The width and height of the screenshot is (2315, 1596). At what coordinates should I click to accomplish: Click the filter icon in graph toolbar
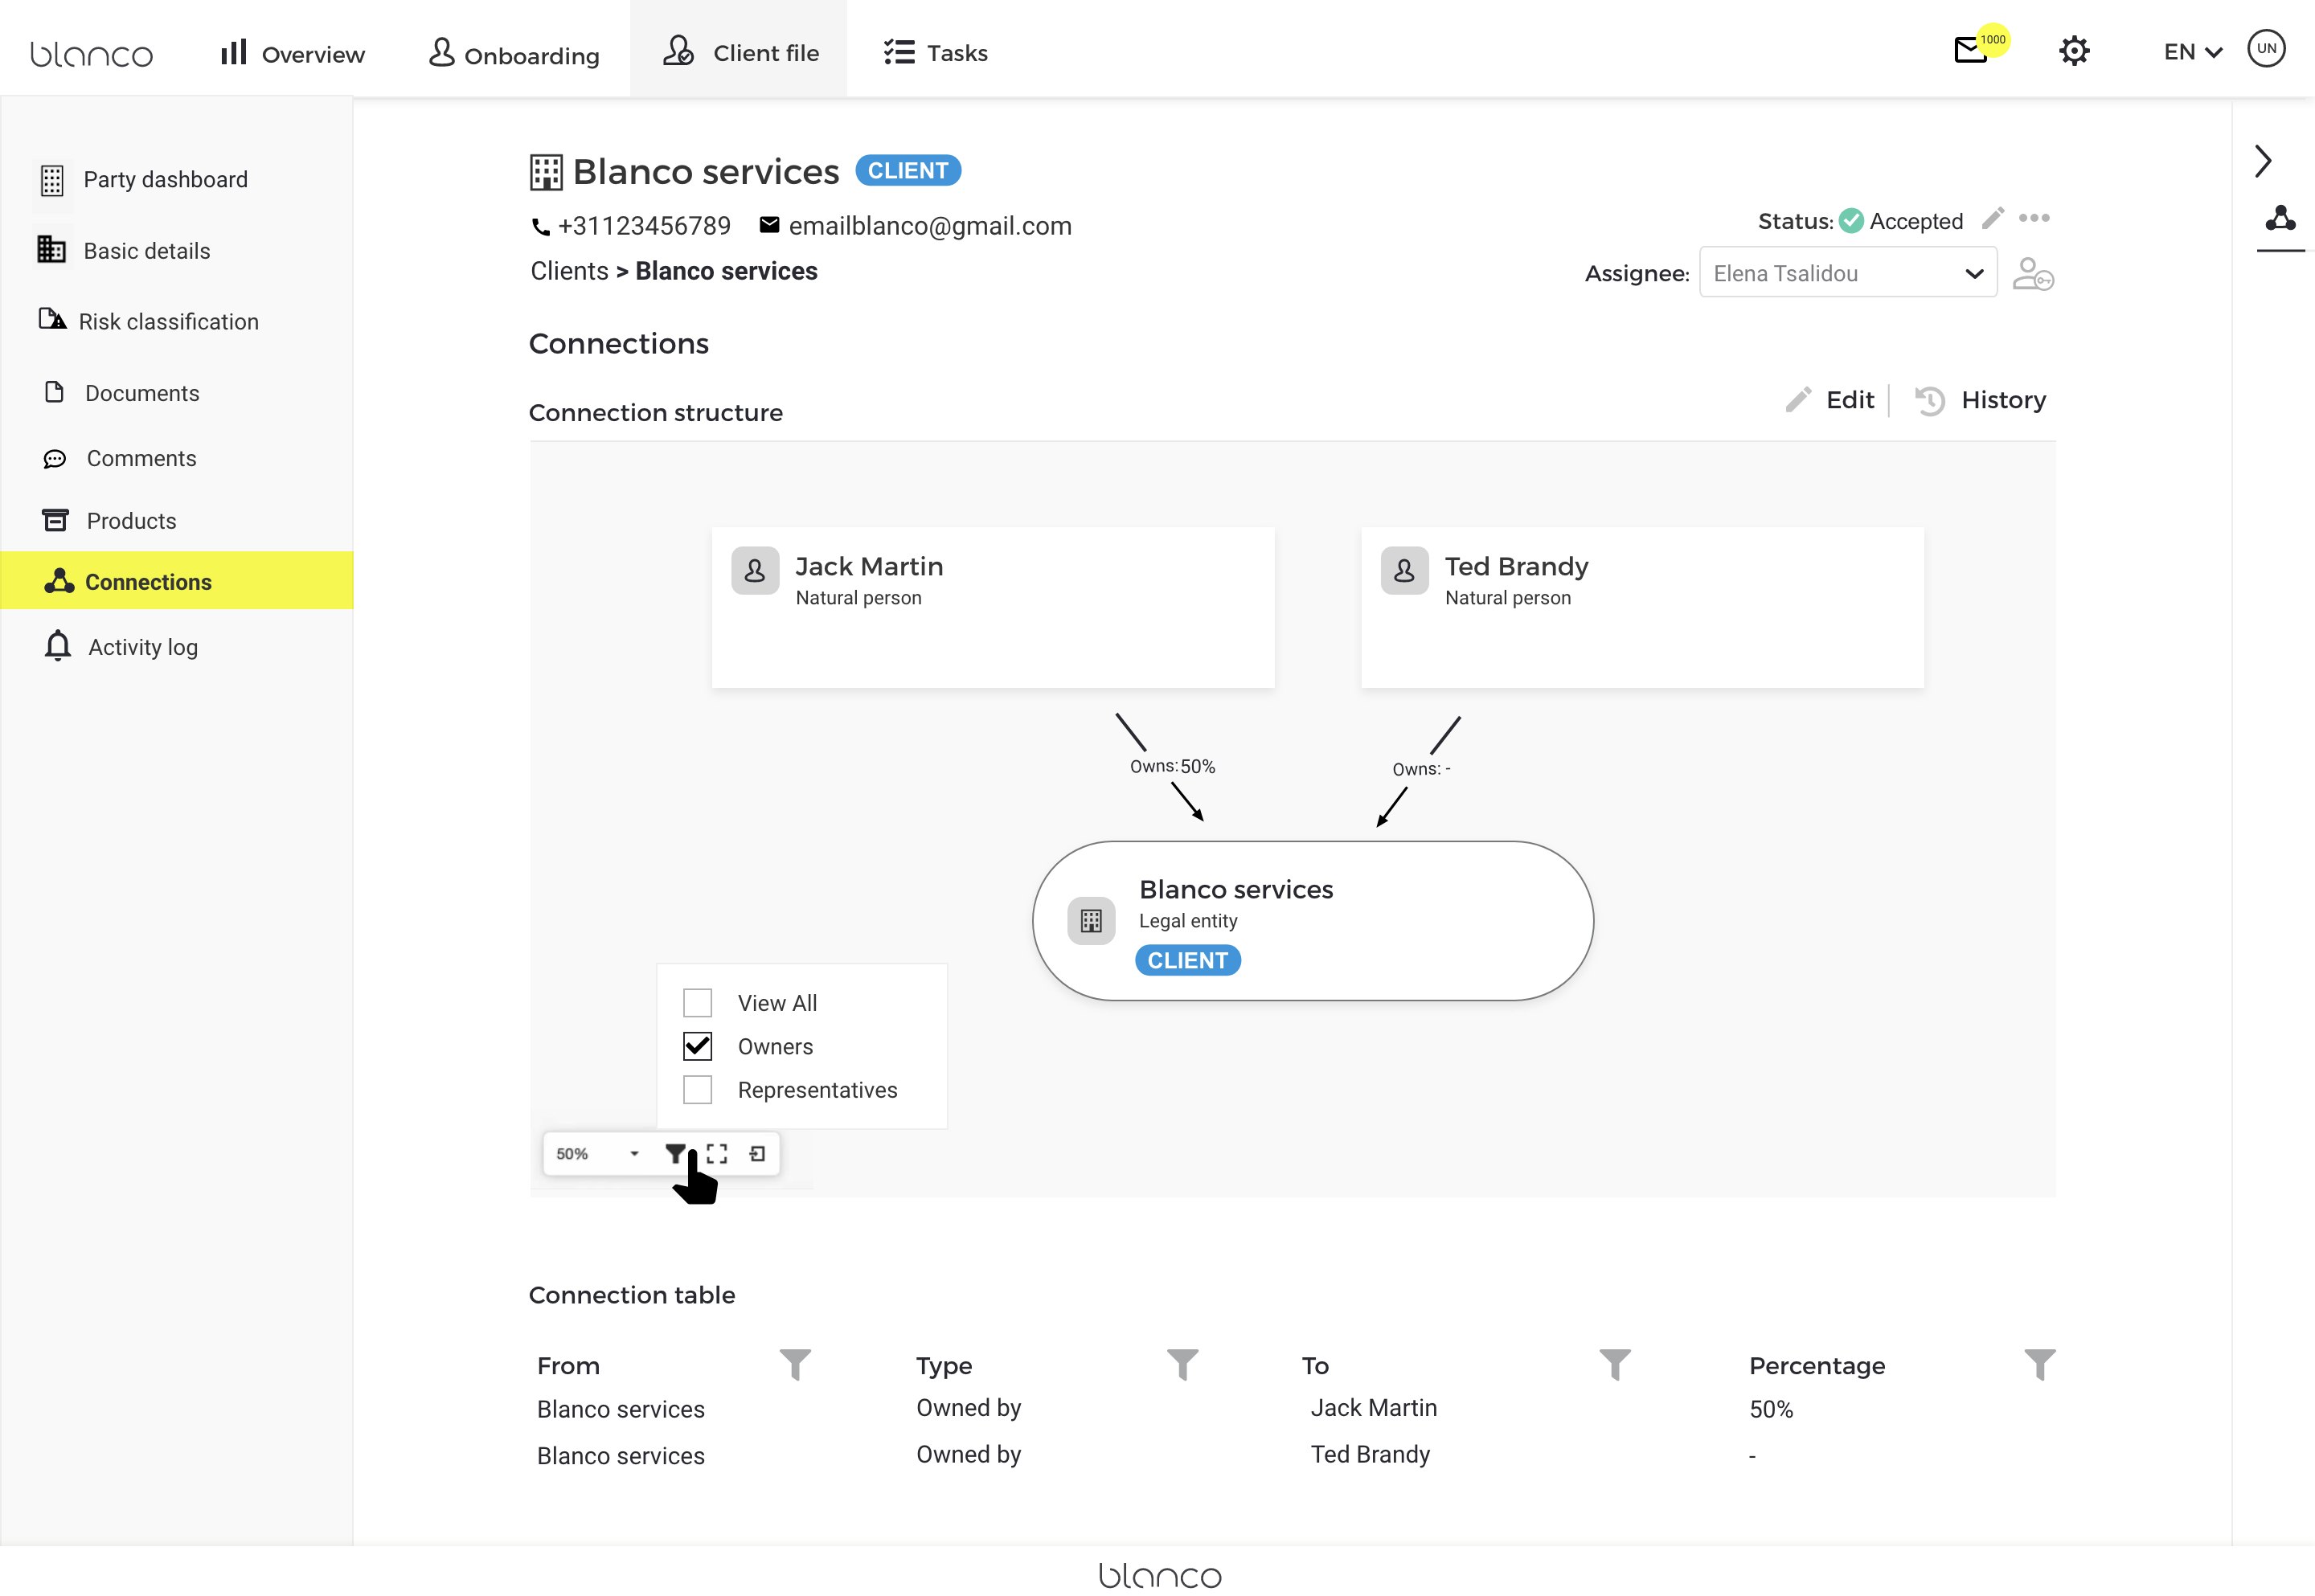[x=675, y=1153]
